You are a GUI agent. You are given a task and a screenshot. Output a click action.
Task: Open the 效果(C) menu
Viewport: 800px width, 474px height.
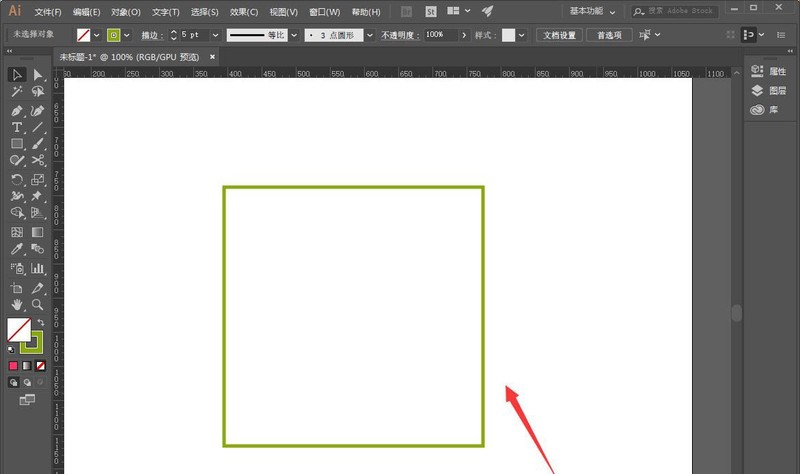click(x=244, y=12)
